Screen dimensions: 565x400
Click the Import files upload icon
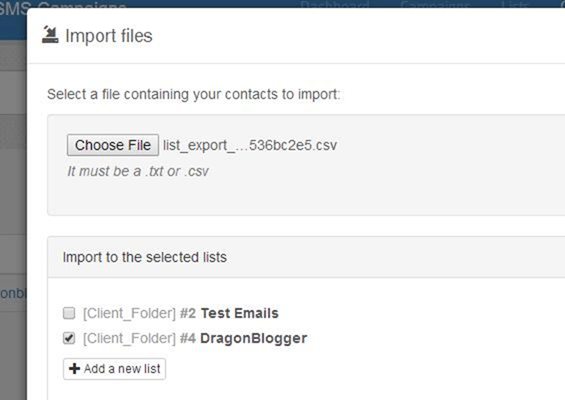pyautogui.click(x=50, y=35)
